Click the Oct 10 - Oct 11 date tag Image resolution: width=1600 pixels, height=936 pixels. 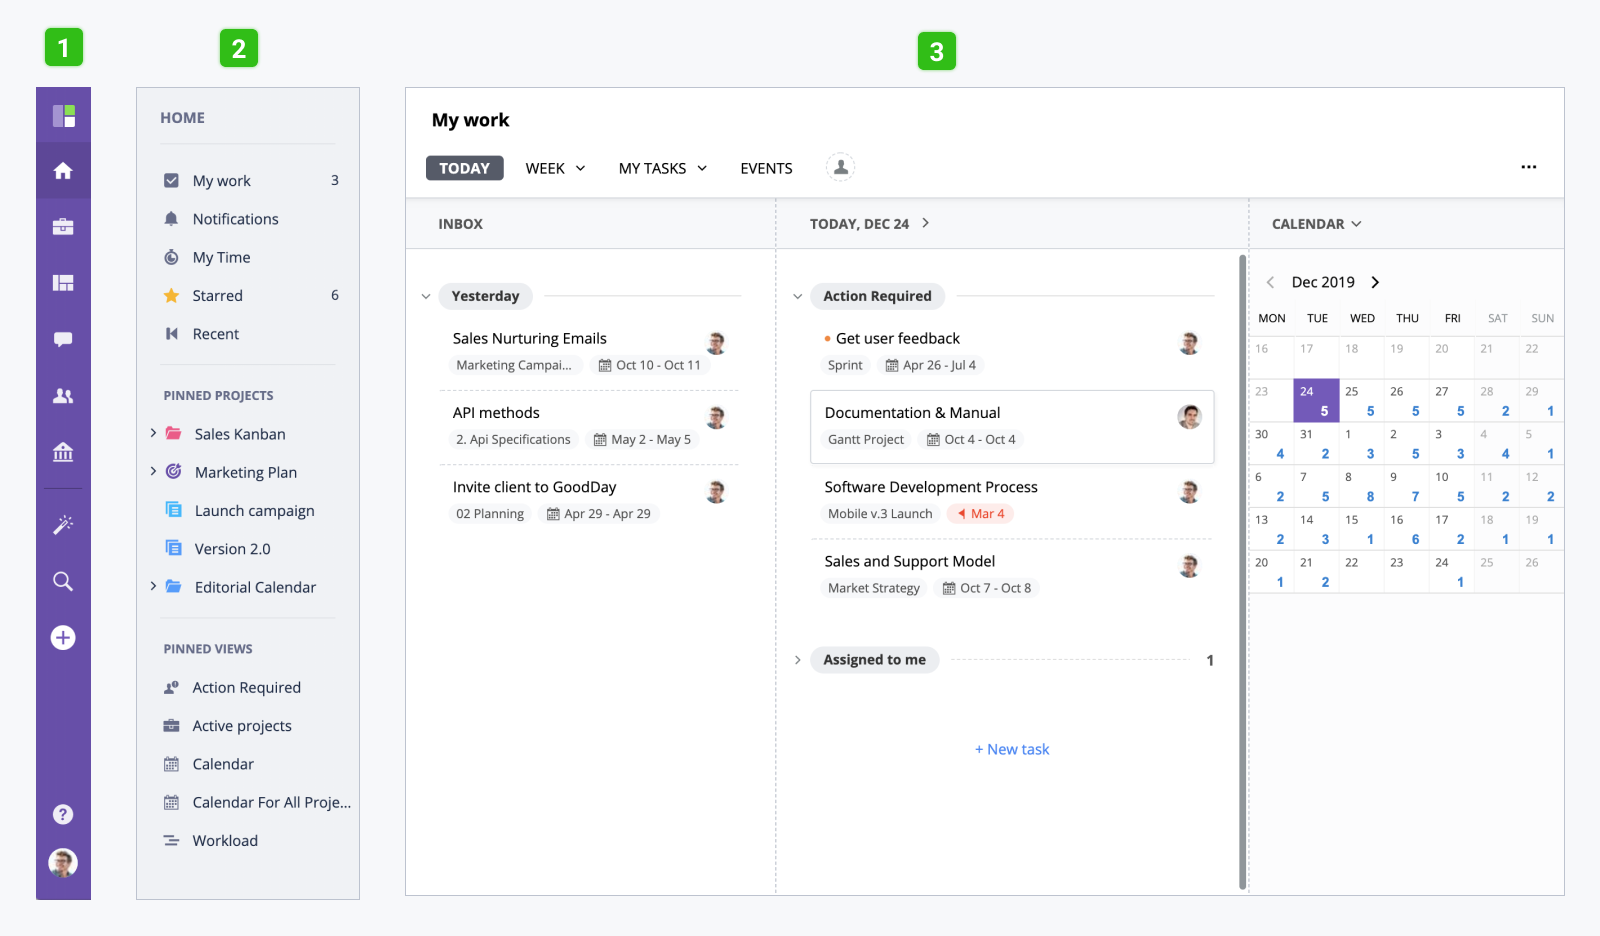point(649,365)
